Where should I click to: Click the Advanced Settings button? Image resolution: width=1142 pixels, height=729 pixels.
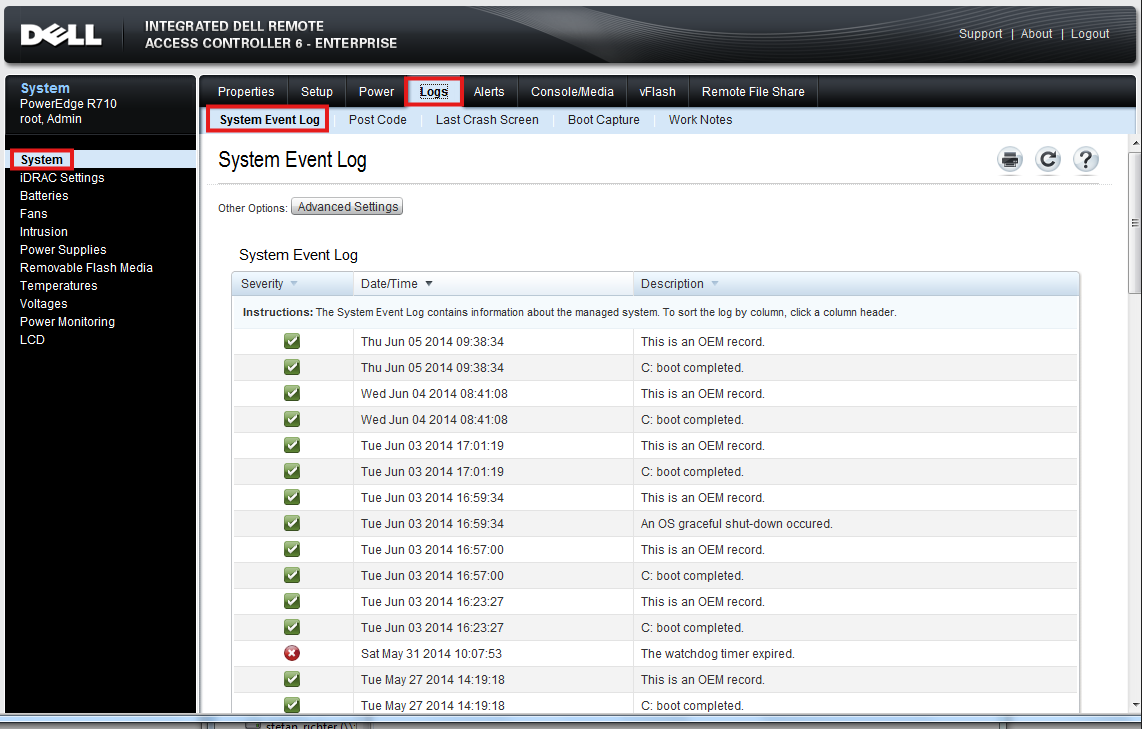tap(347, 207)
